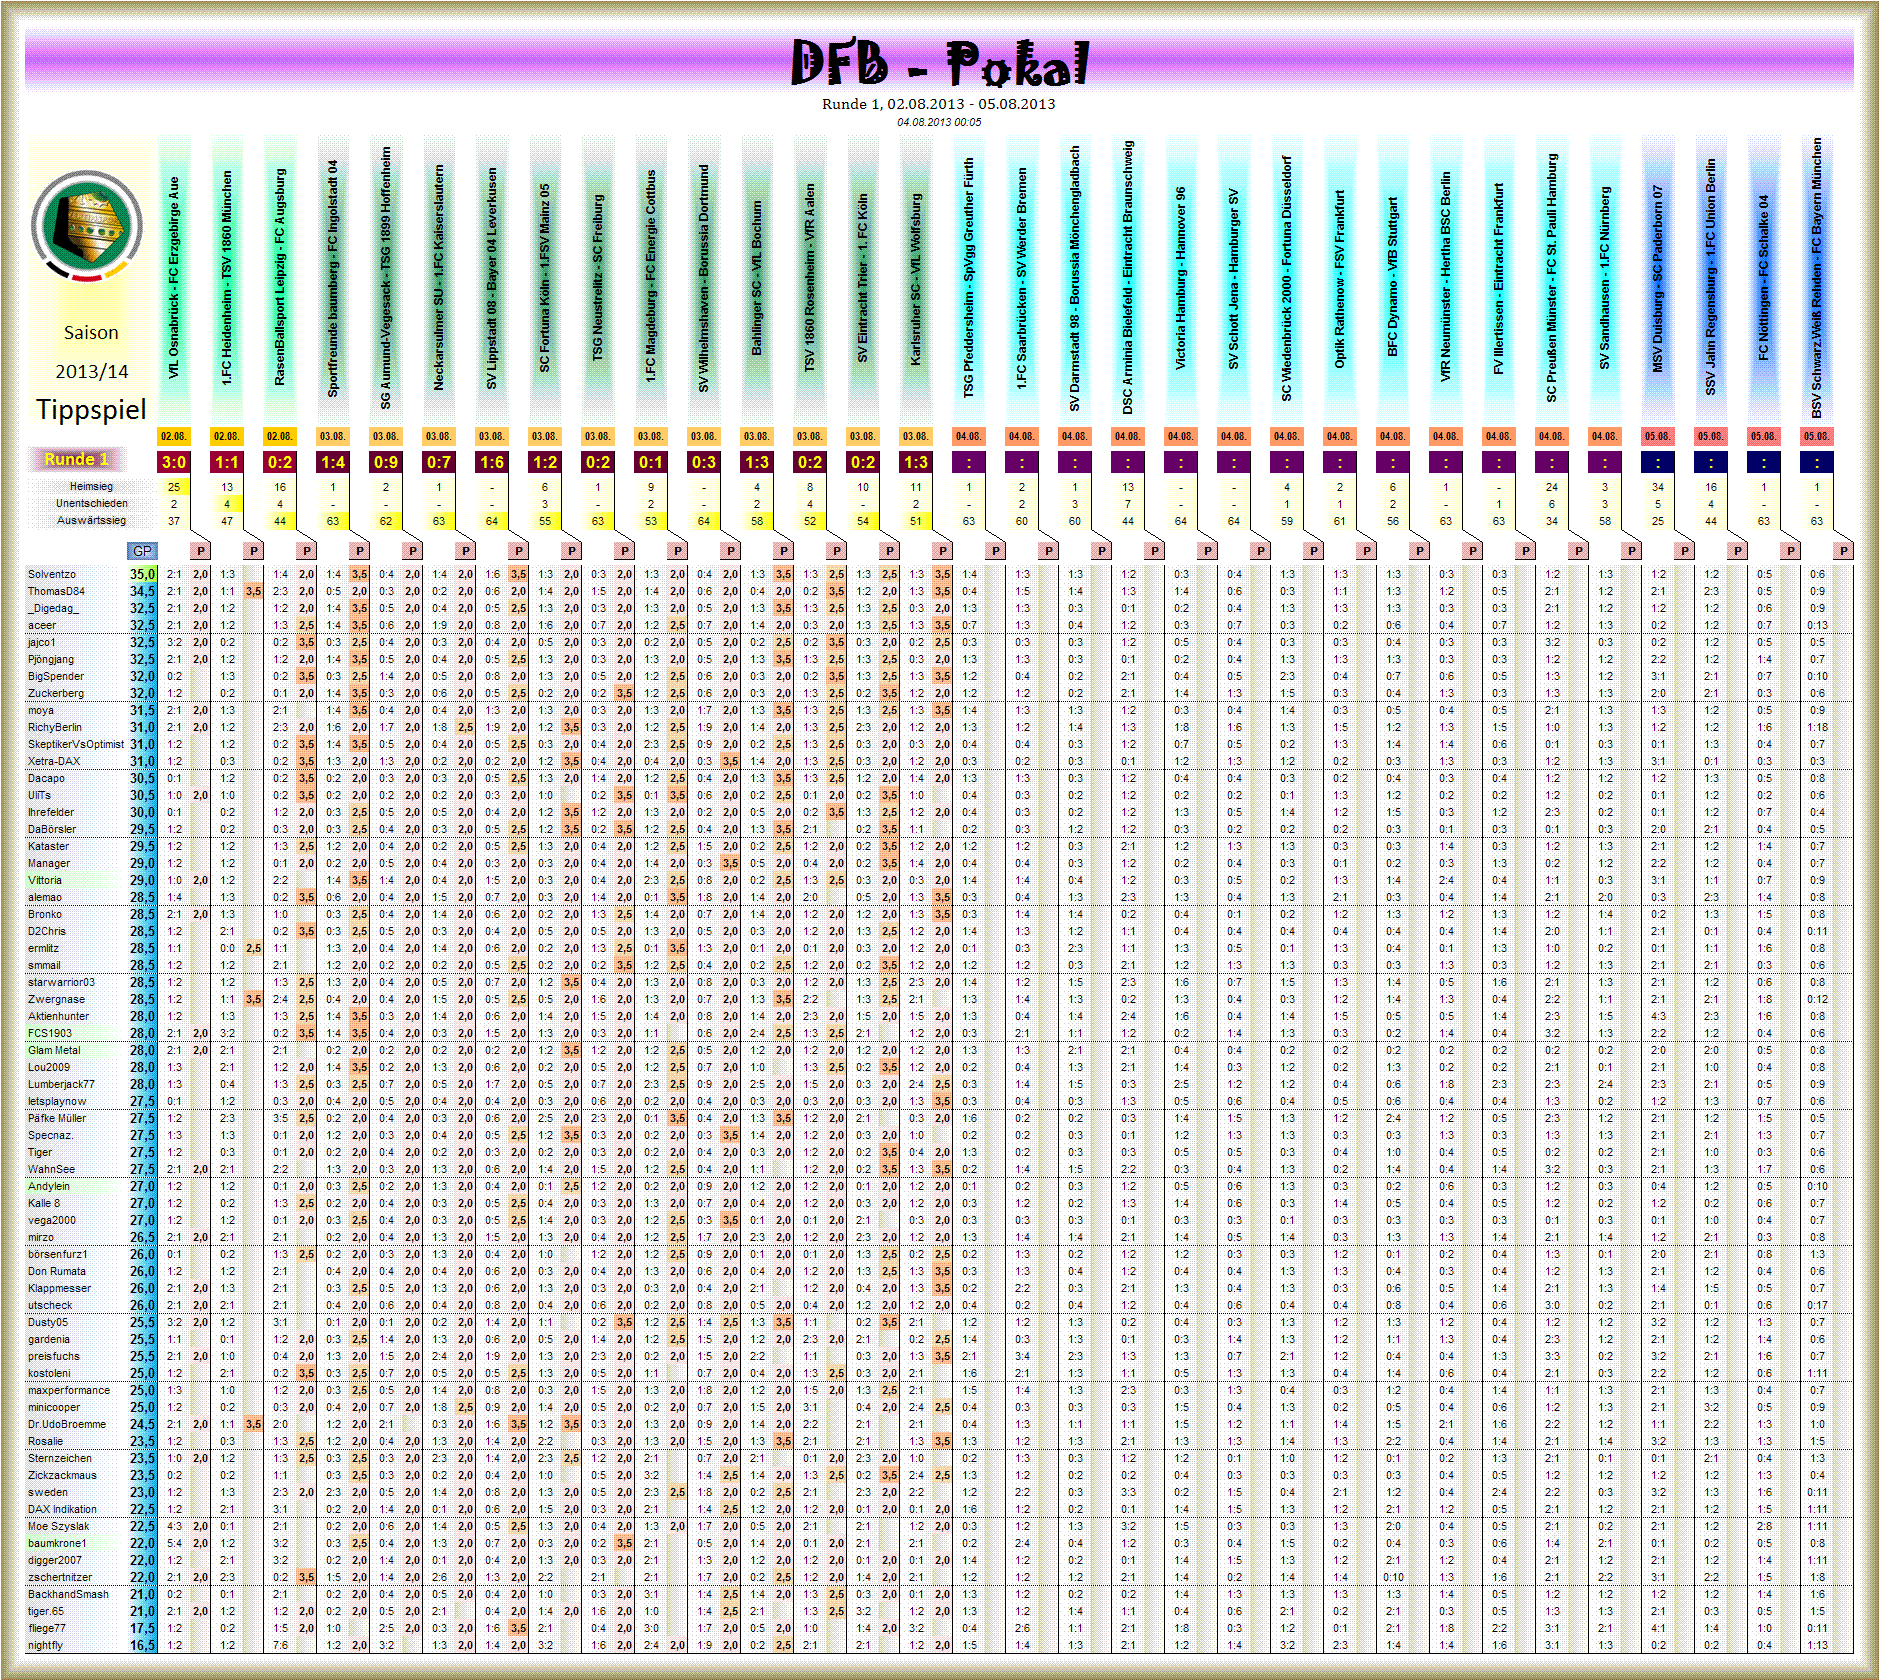This screenshot has height=1680, width=1879.
Task: Select player name Dr.UdoBroemme
Action: (x=67, y=1425)
